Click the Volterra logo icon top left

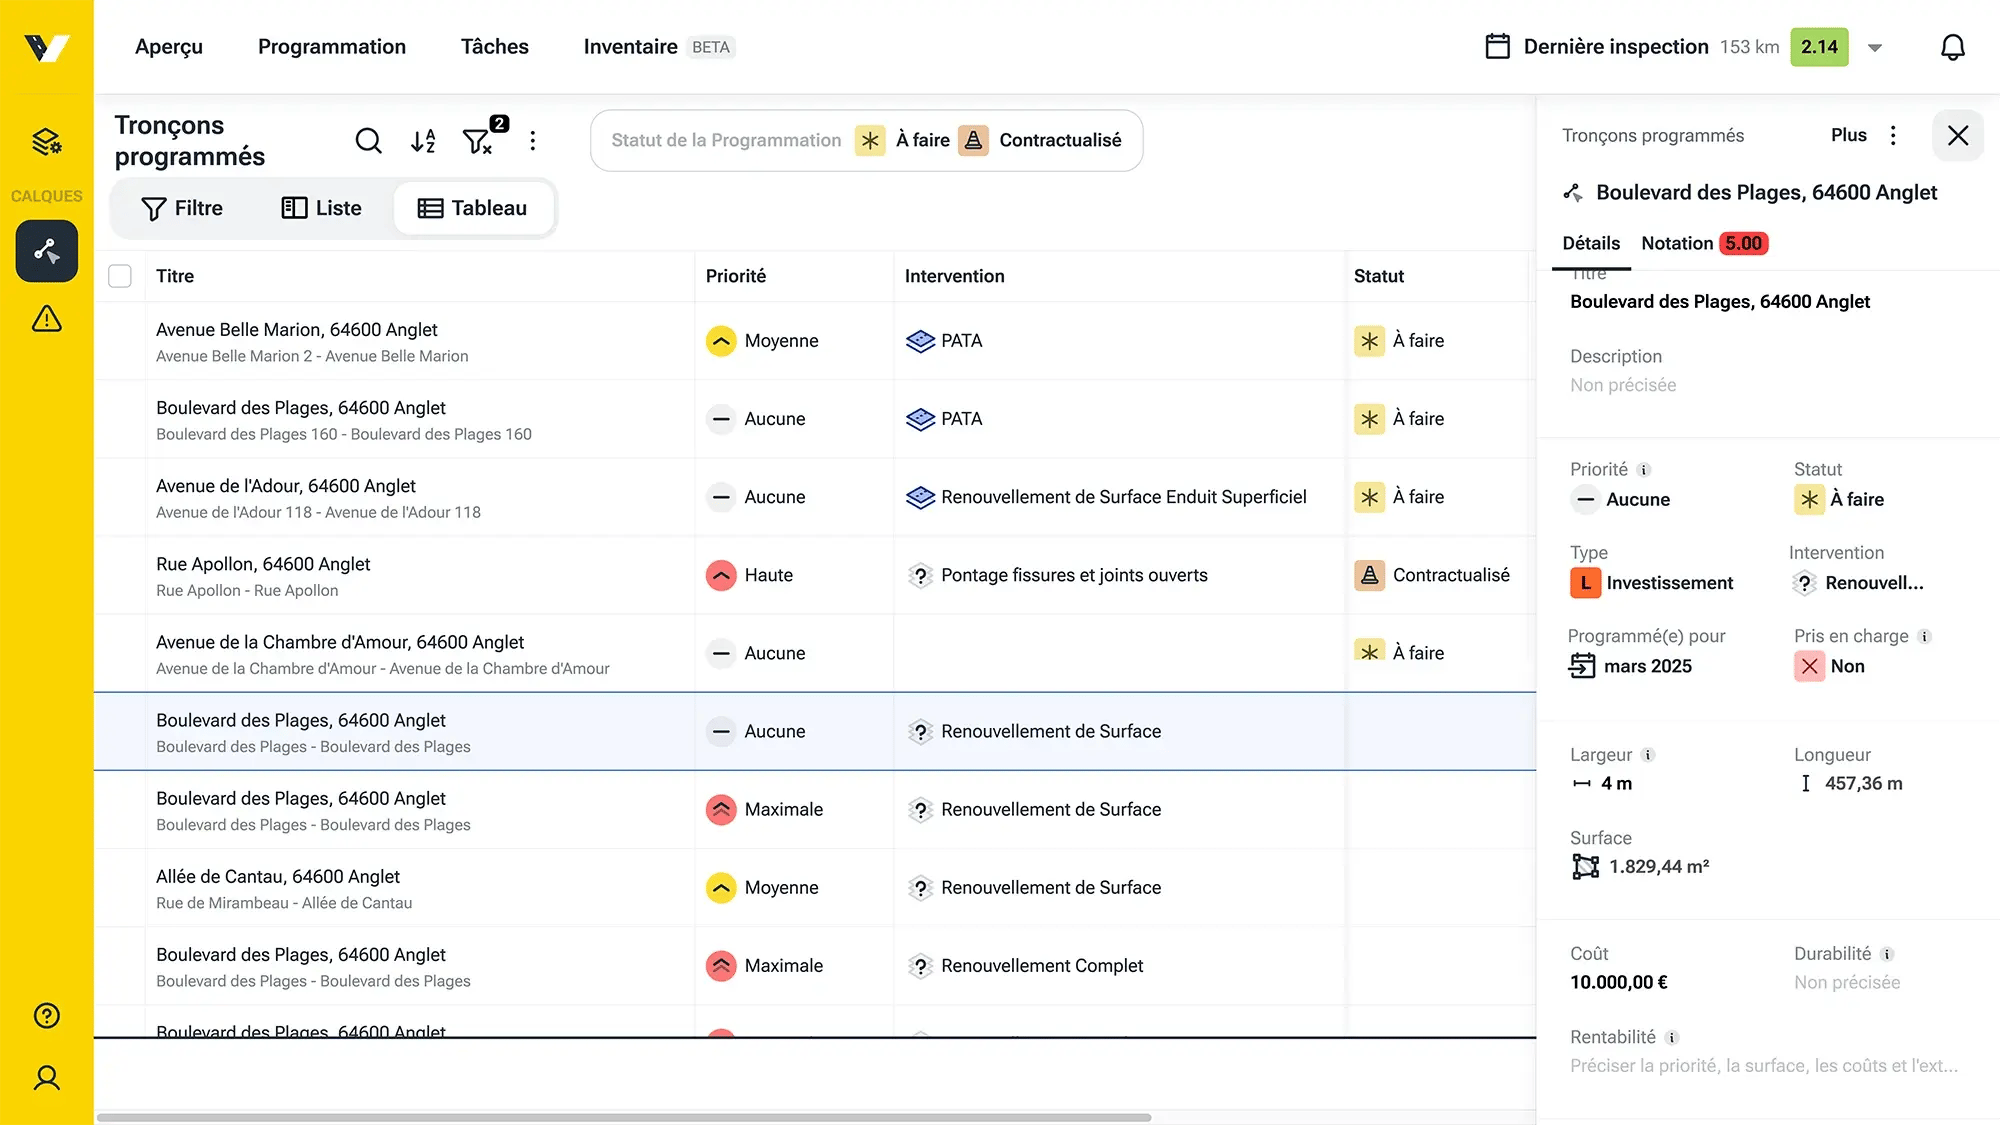point(45,47)
